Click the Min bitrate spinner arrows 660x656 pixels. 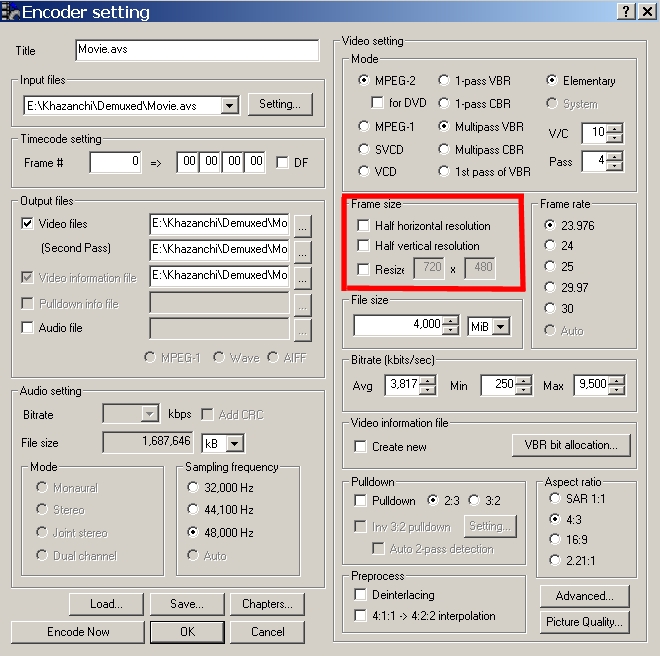tap(523, 385)
